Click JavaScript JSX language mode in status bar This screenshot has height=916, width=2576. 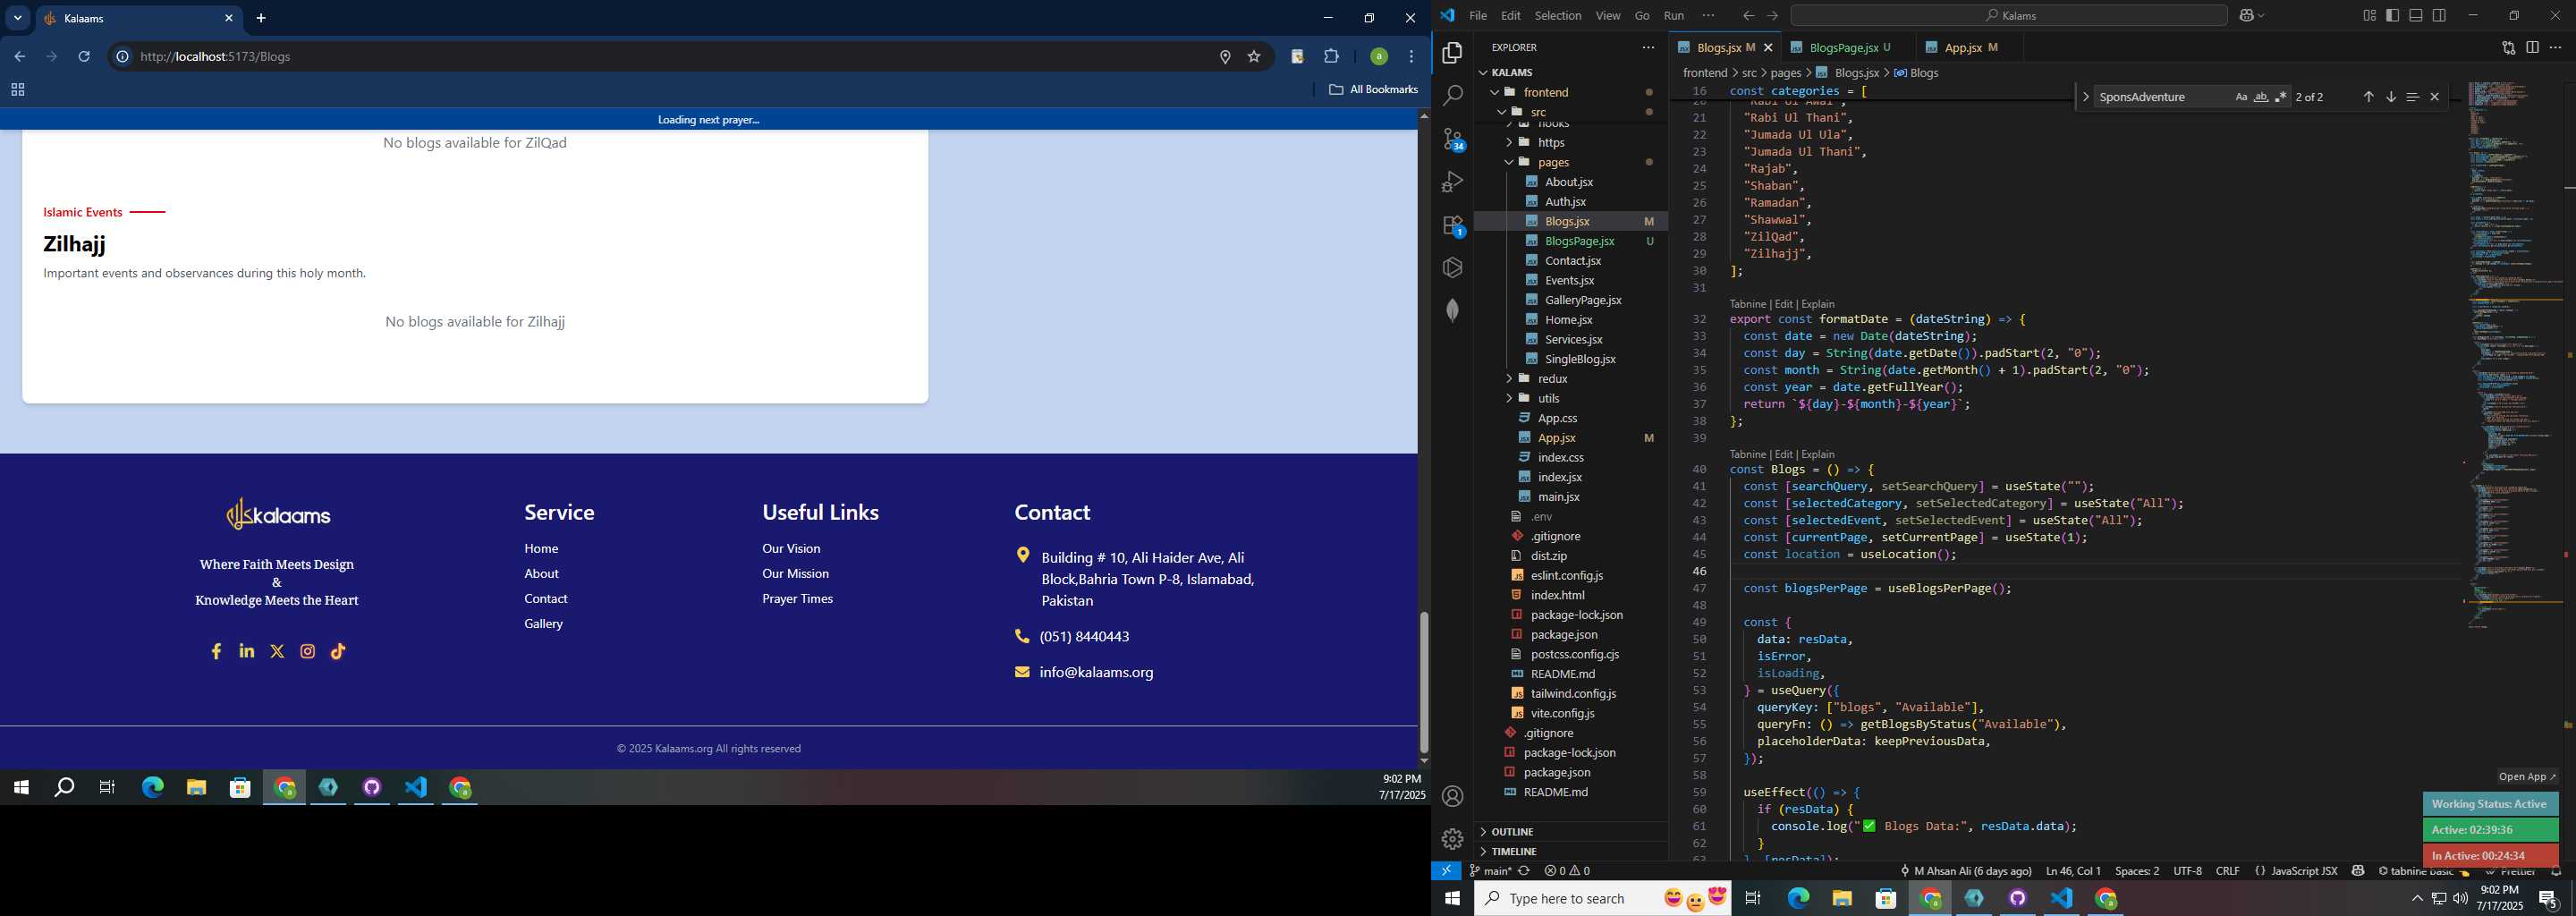(x=2303, y=871)
